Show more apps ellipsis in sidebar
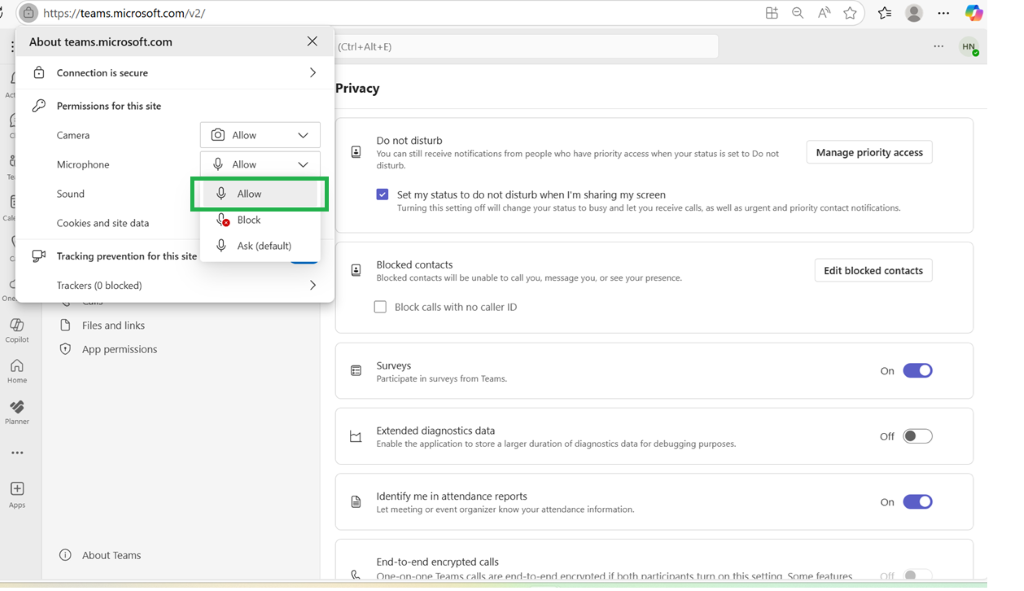This screenshot has height=591, width=1024. pyautogui.click(x=17, y=453)
